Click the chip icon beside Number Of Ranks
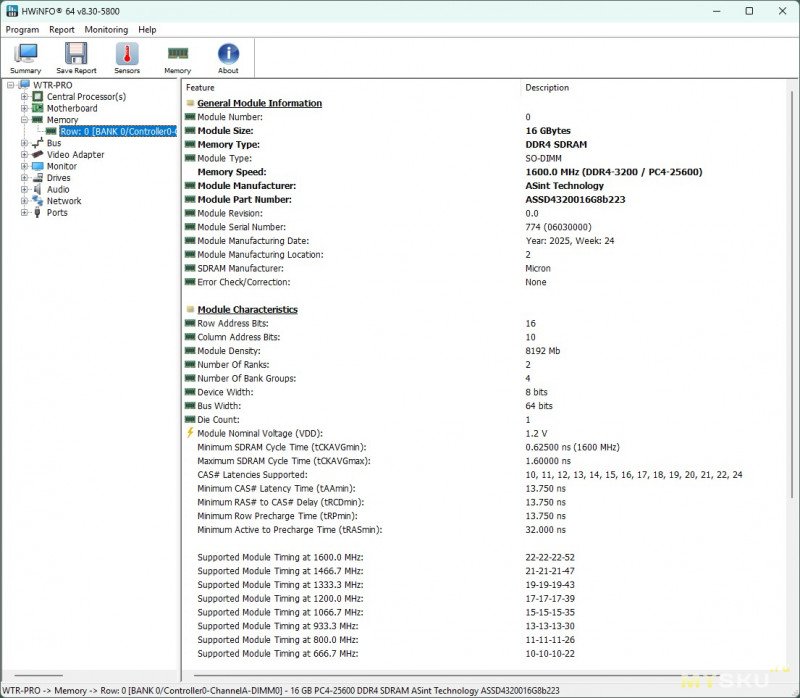Viewport: 800px width, 698px height. 190,364
